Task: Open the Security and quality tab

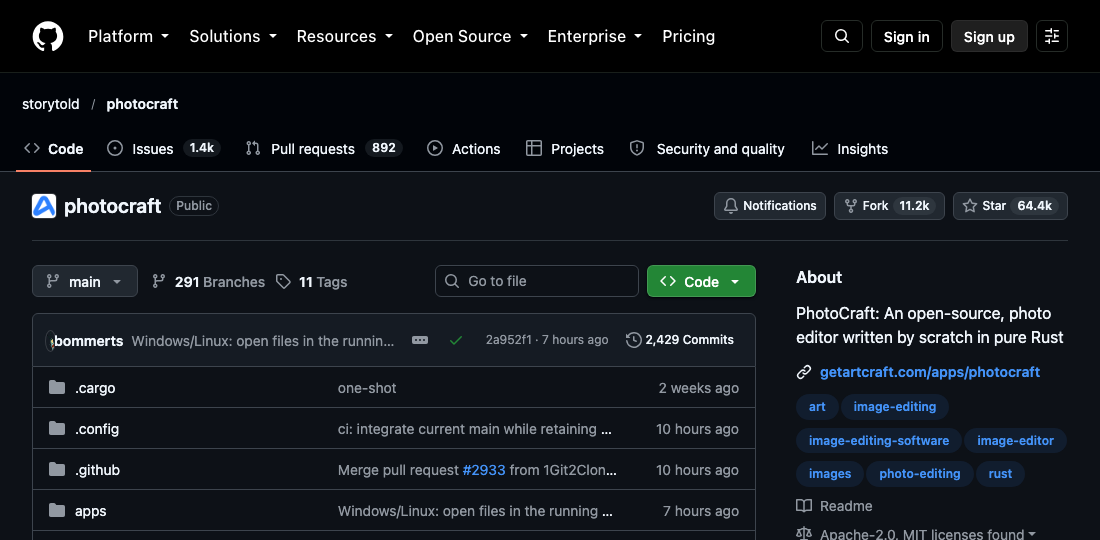Action: point(707,149)
